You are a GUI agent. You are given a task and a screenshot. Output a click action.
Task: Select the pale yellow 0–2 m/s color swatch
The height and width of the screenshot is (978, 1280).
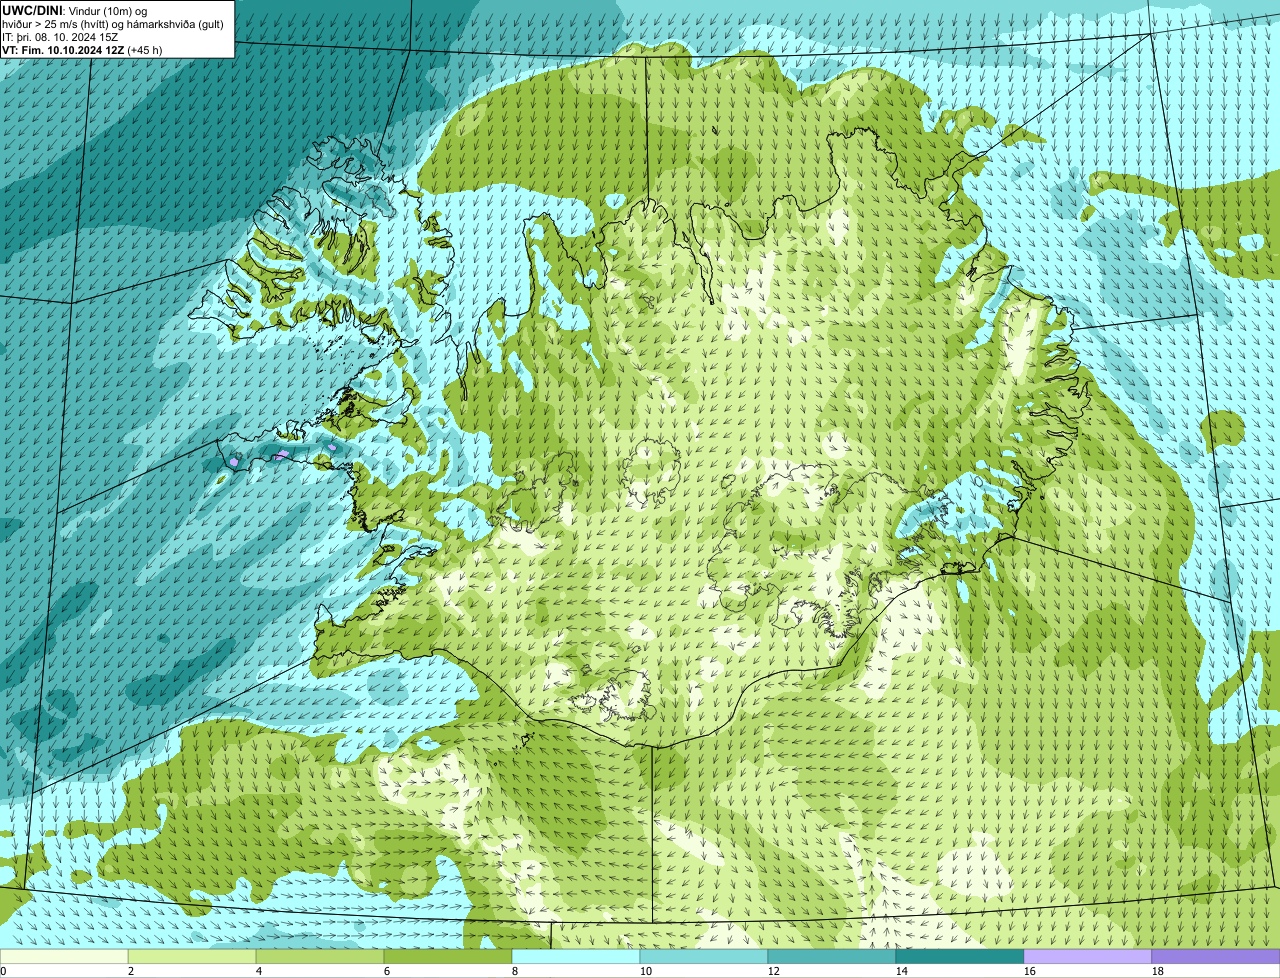pyautogui.click(x=64, y=956)
